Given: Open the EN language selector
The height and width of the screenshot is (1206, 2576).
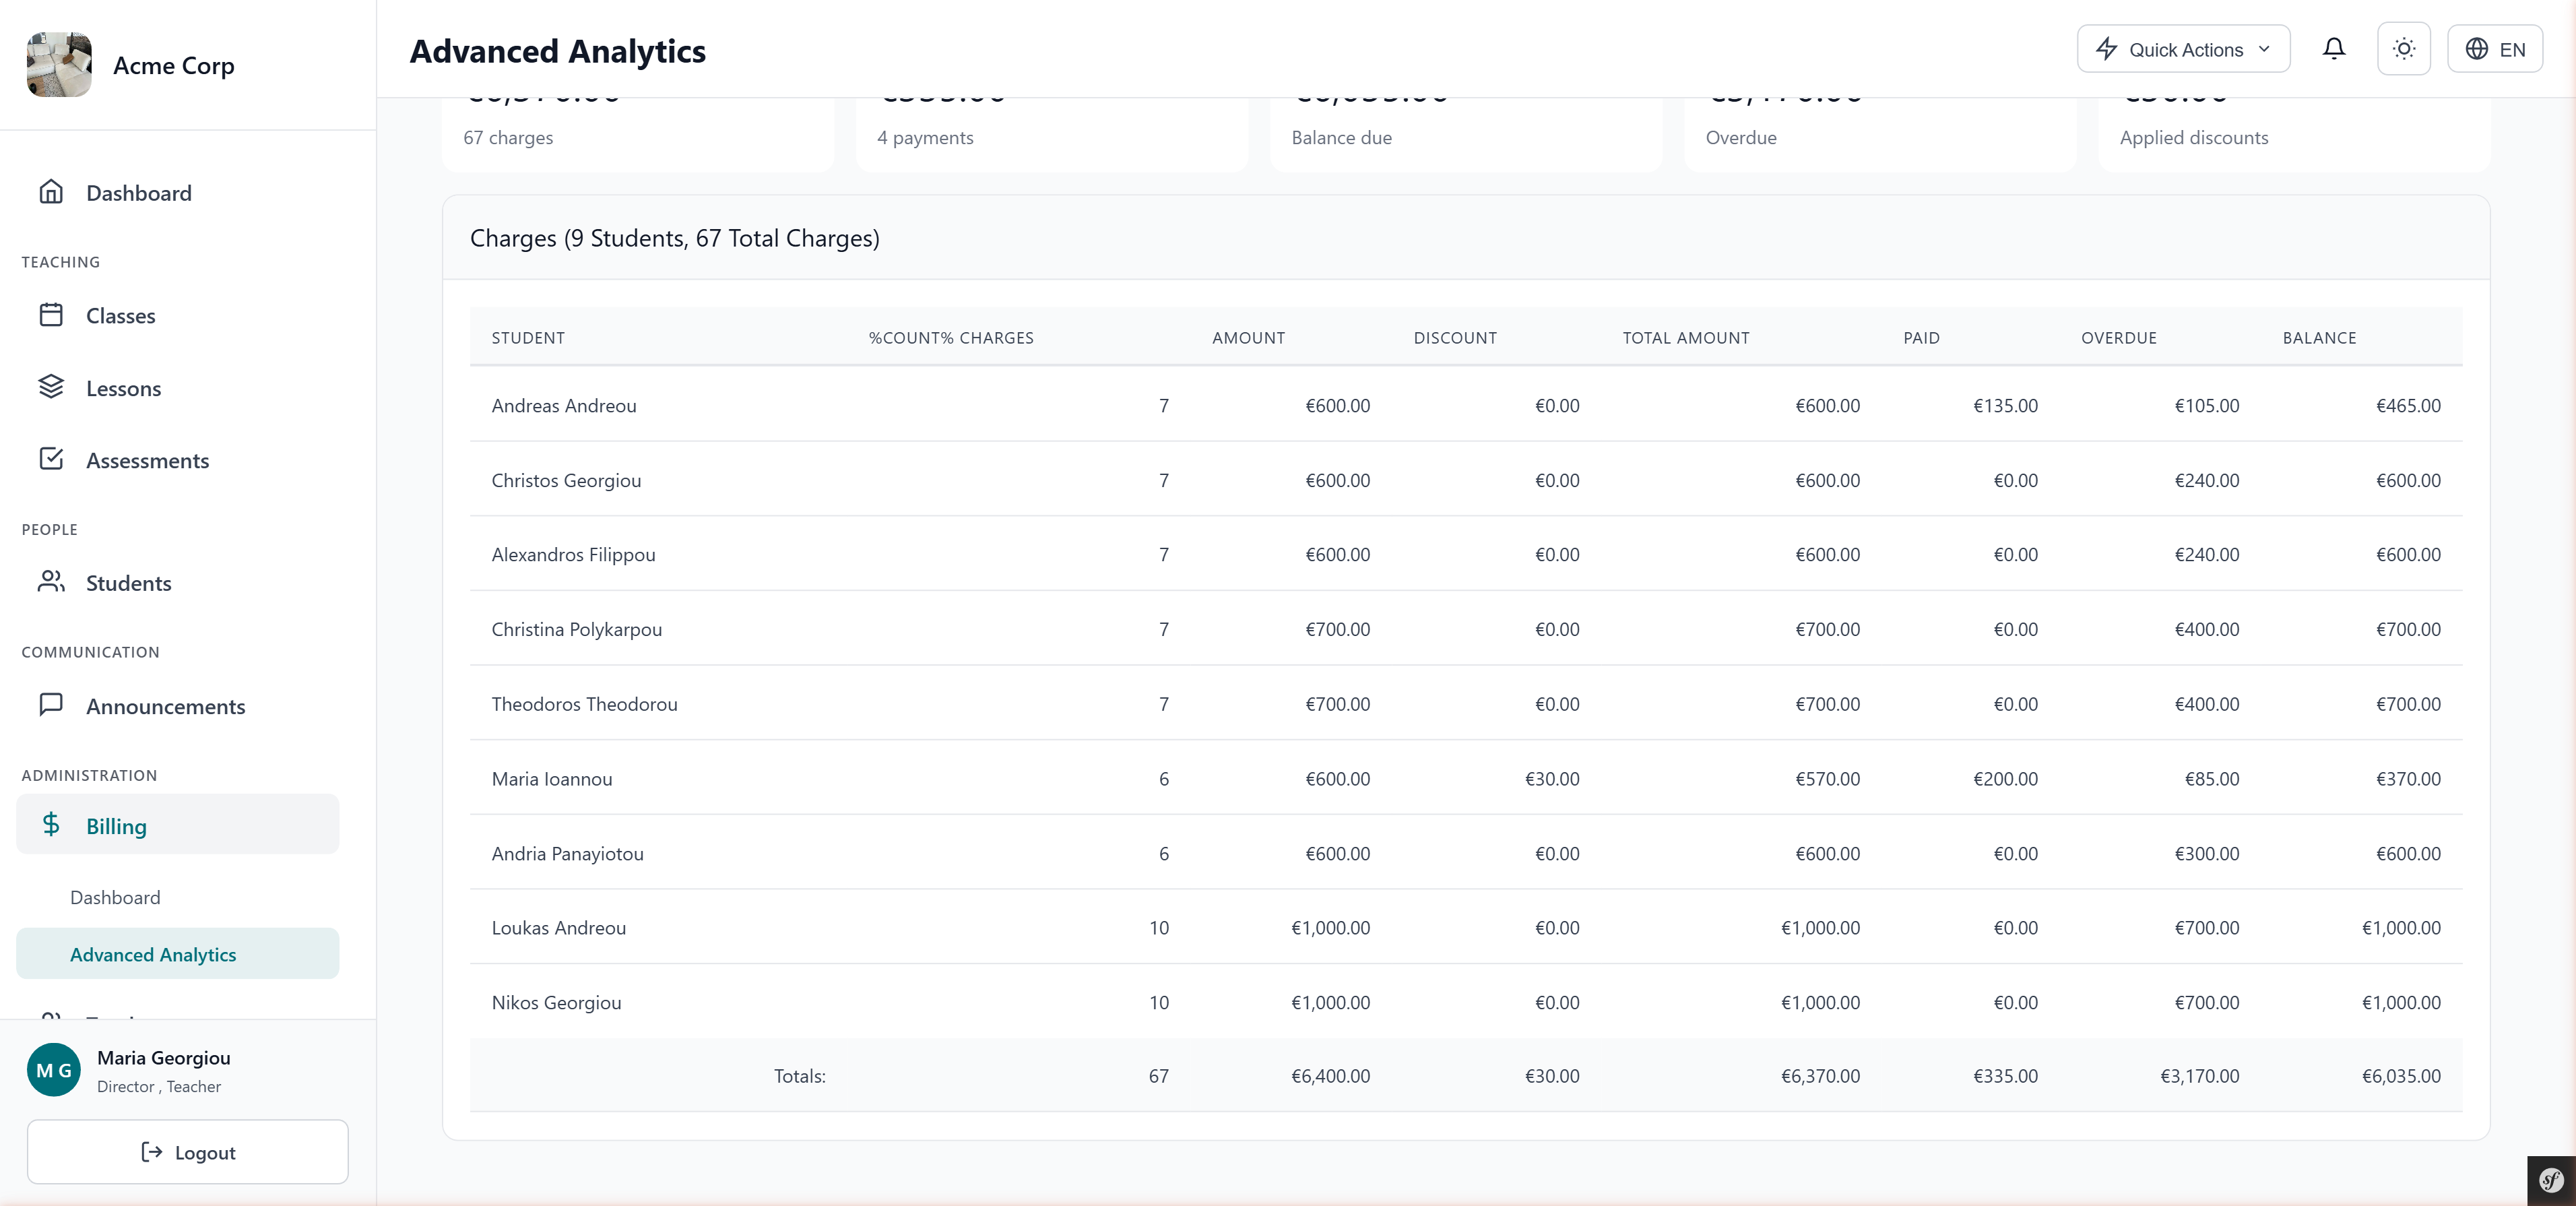Looking at the screenshot, I should point(2494,49).
